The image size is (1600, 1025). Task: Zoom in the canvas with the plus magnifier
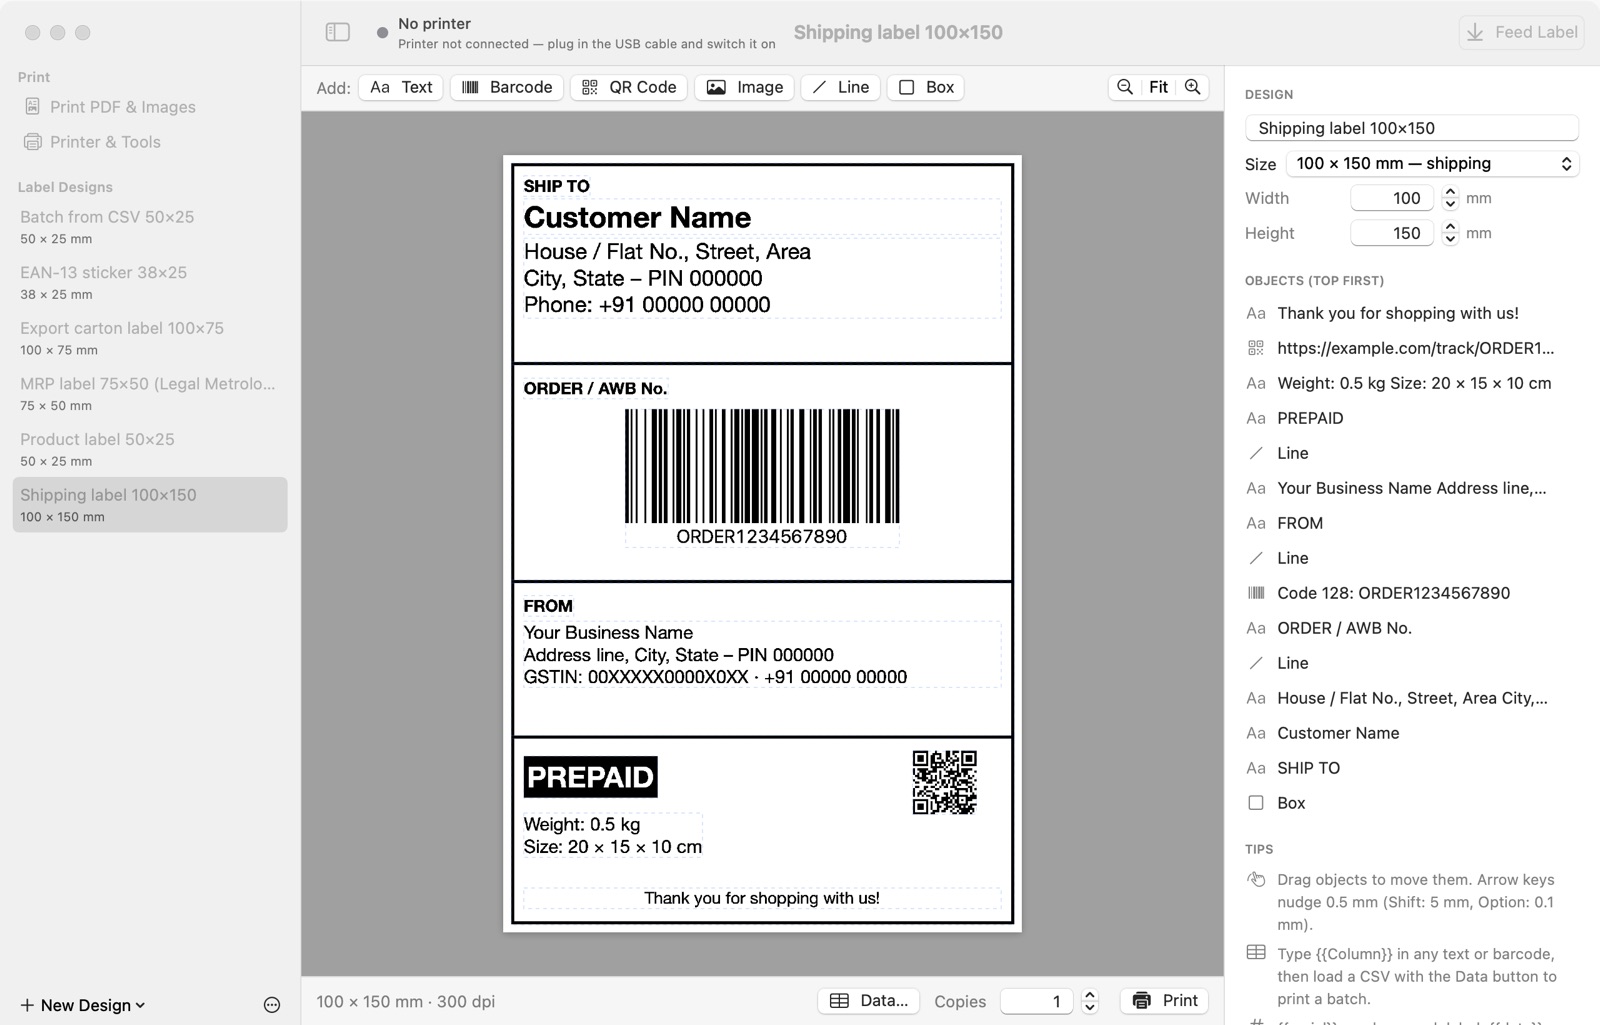click(1193, 87)
